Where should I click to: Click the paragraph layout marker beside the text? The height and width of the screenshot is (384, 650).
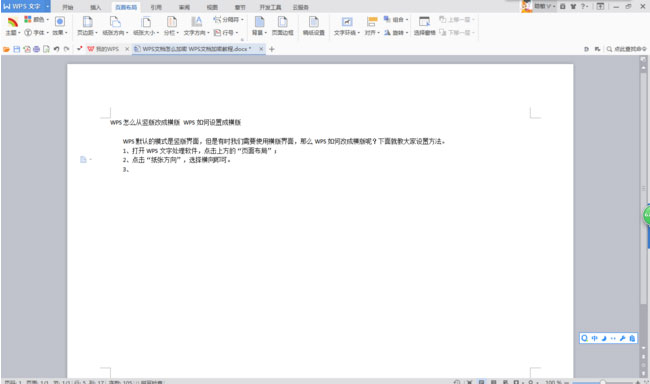pyautogui.click(x=85, y=160)
